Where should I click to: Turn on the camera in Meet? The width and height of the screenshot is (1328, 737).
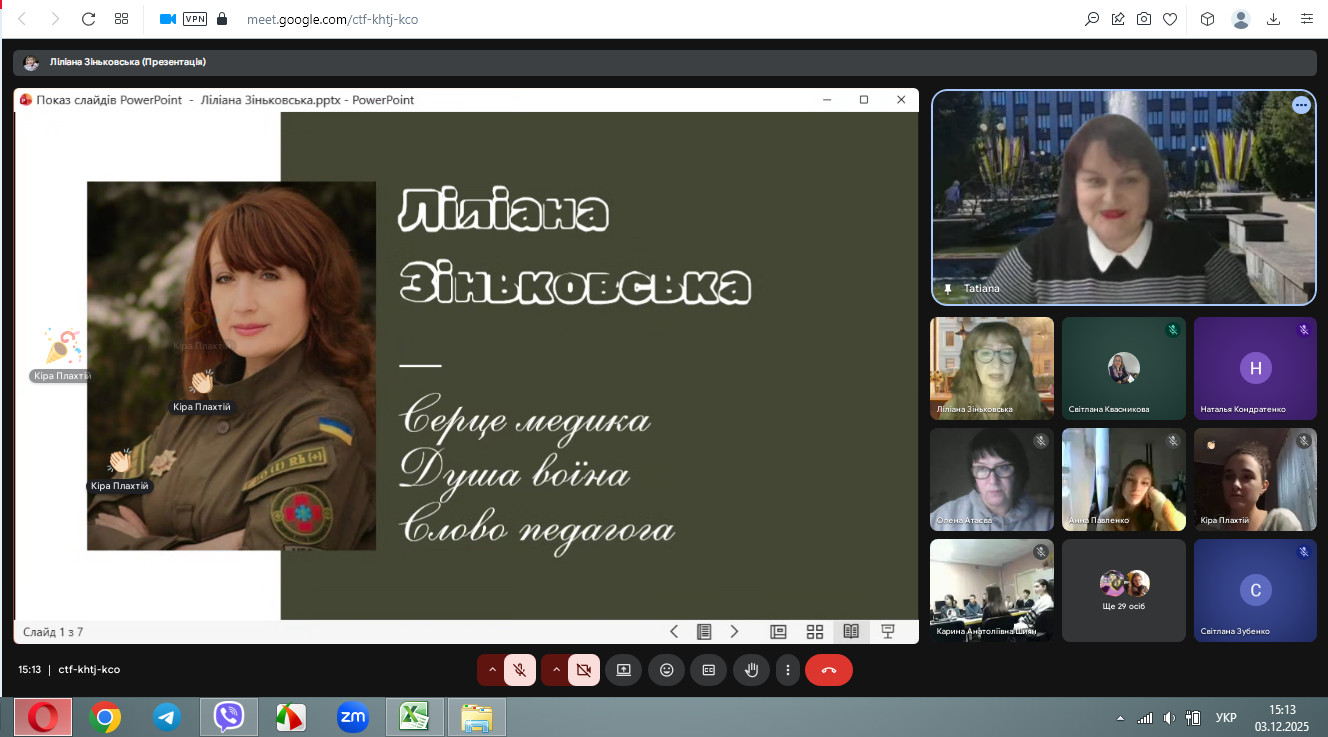(x=584, y=670)
